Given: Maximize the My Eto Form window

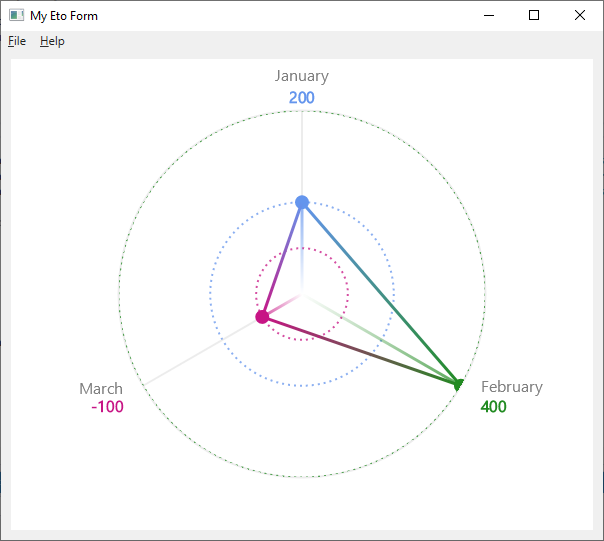Looking at the screenshot, I should pos(534,15).
